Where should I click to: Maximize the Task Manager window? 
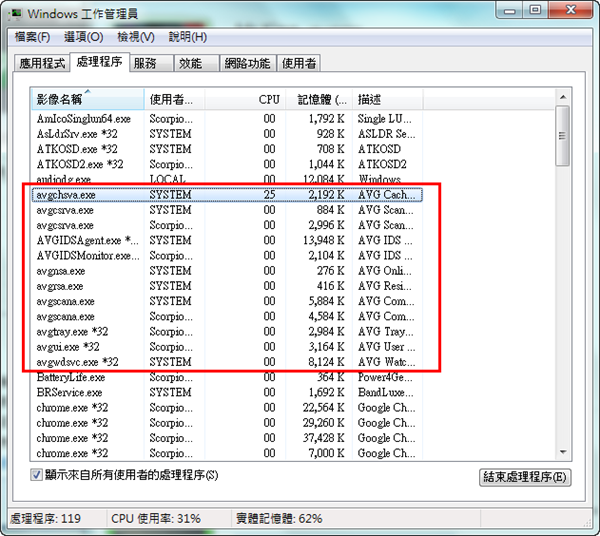[x=535, y=10]
